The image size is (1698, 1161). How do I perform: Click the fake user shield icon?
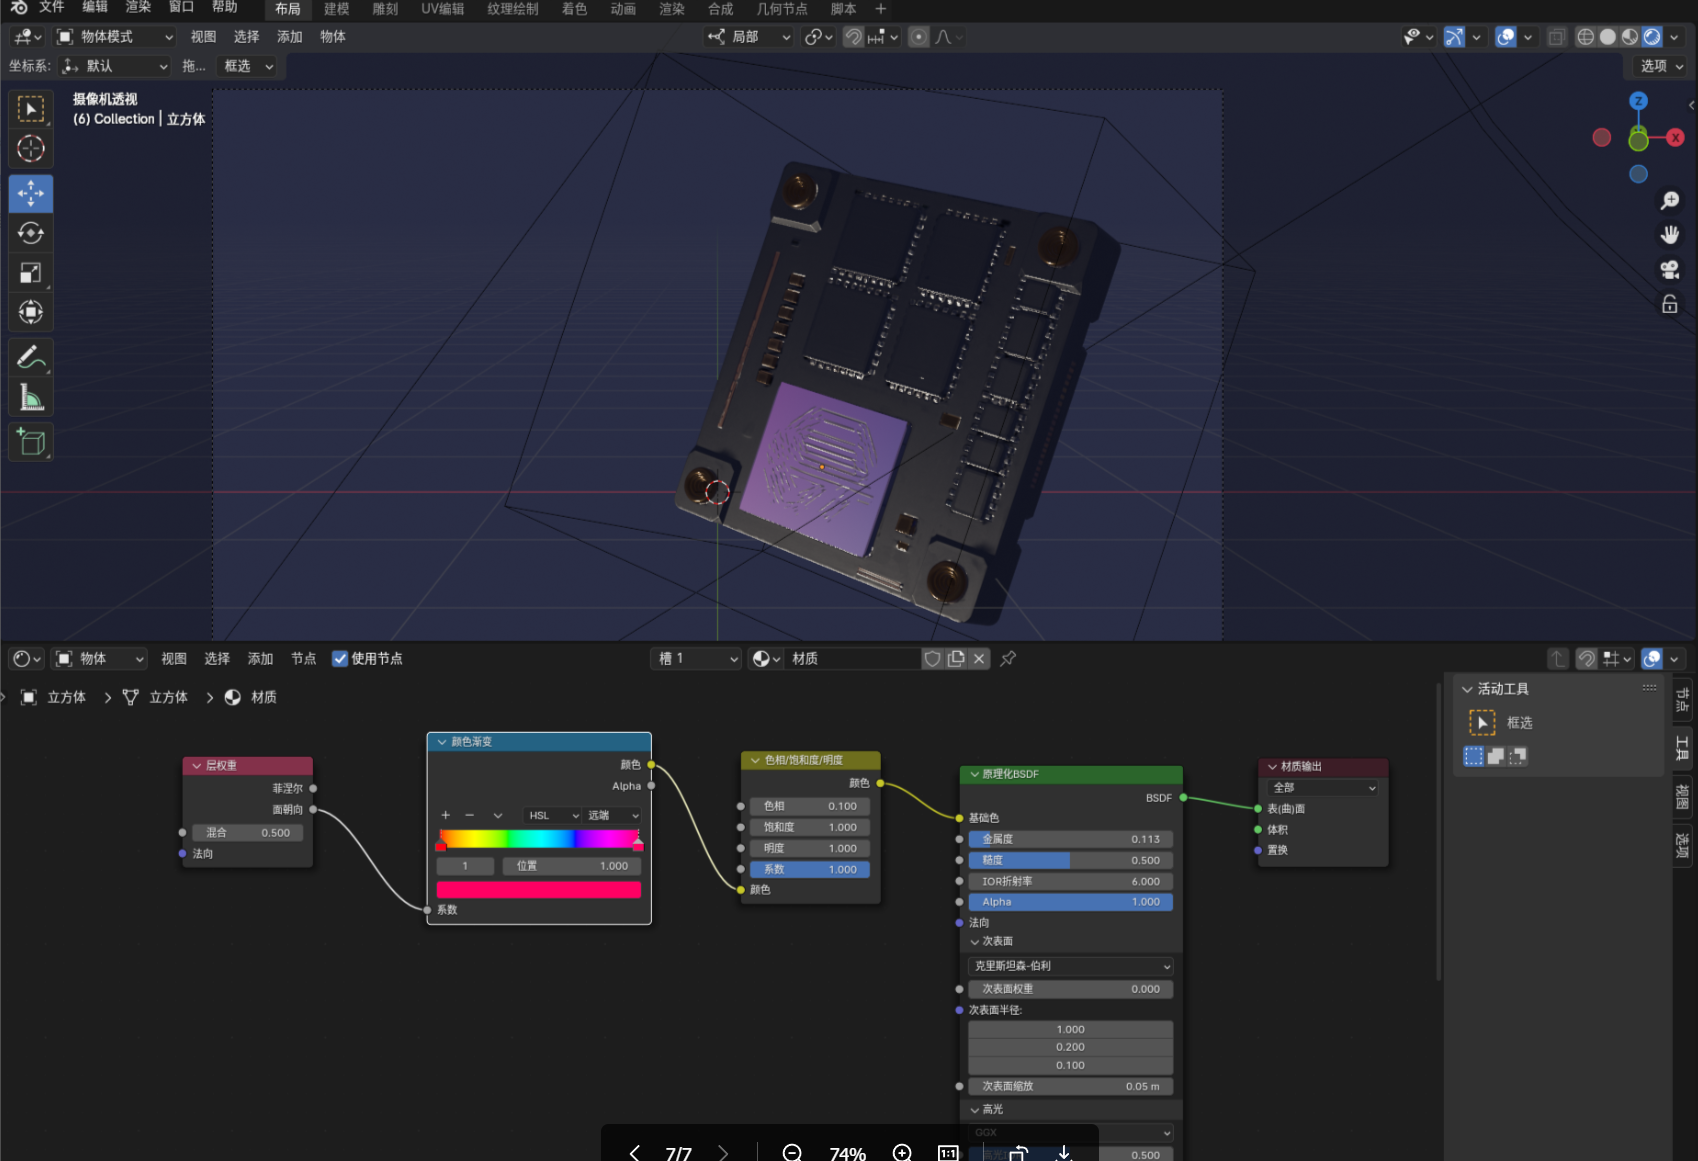click(x=932, y=659)
